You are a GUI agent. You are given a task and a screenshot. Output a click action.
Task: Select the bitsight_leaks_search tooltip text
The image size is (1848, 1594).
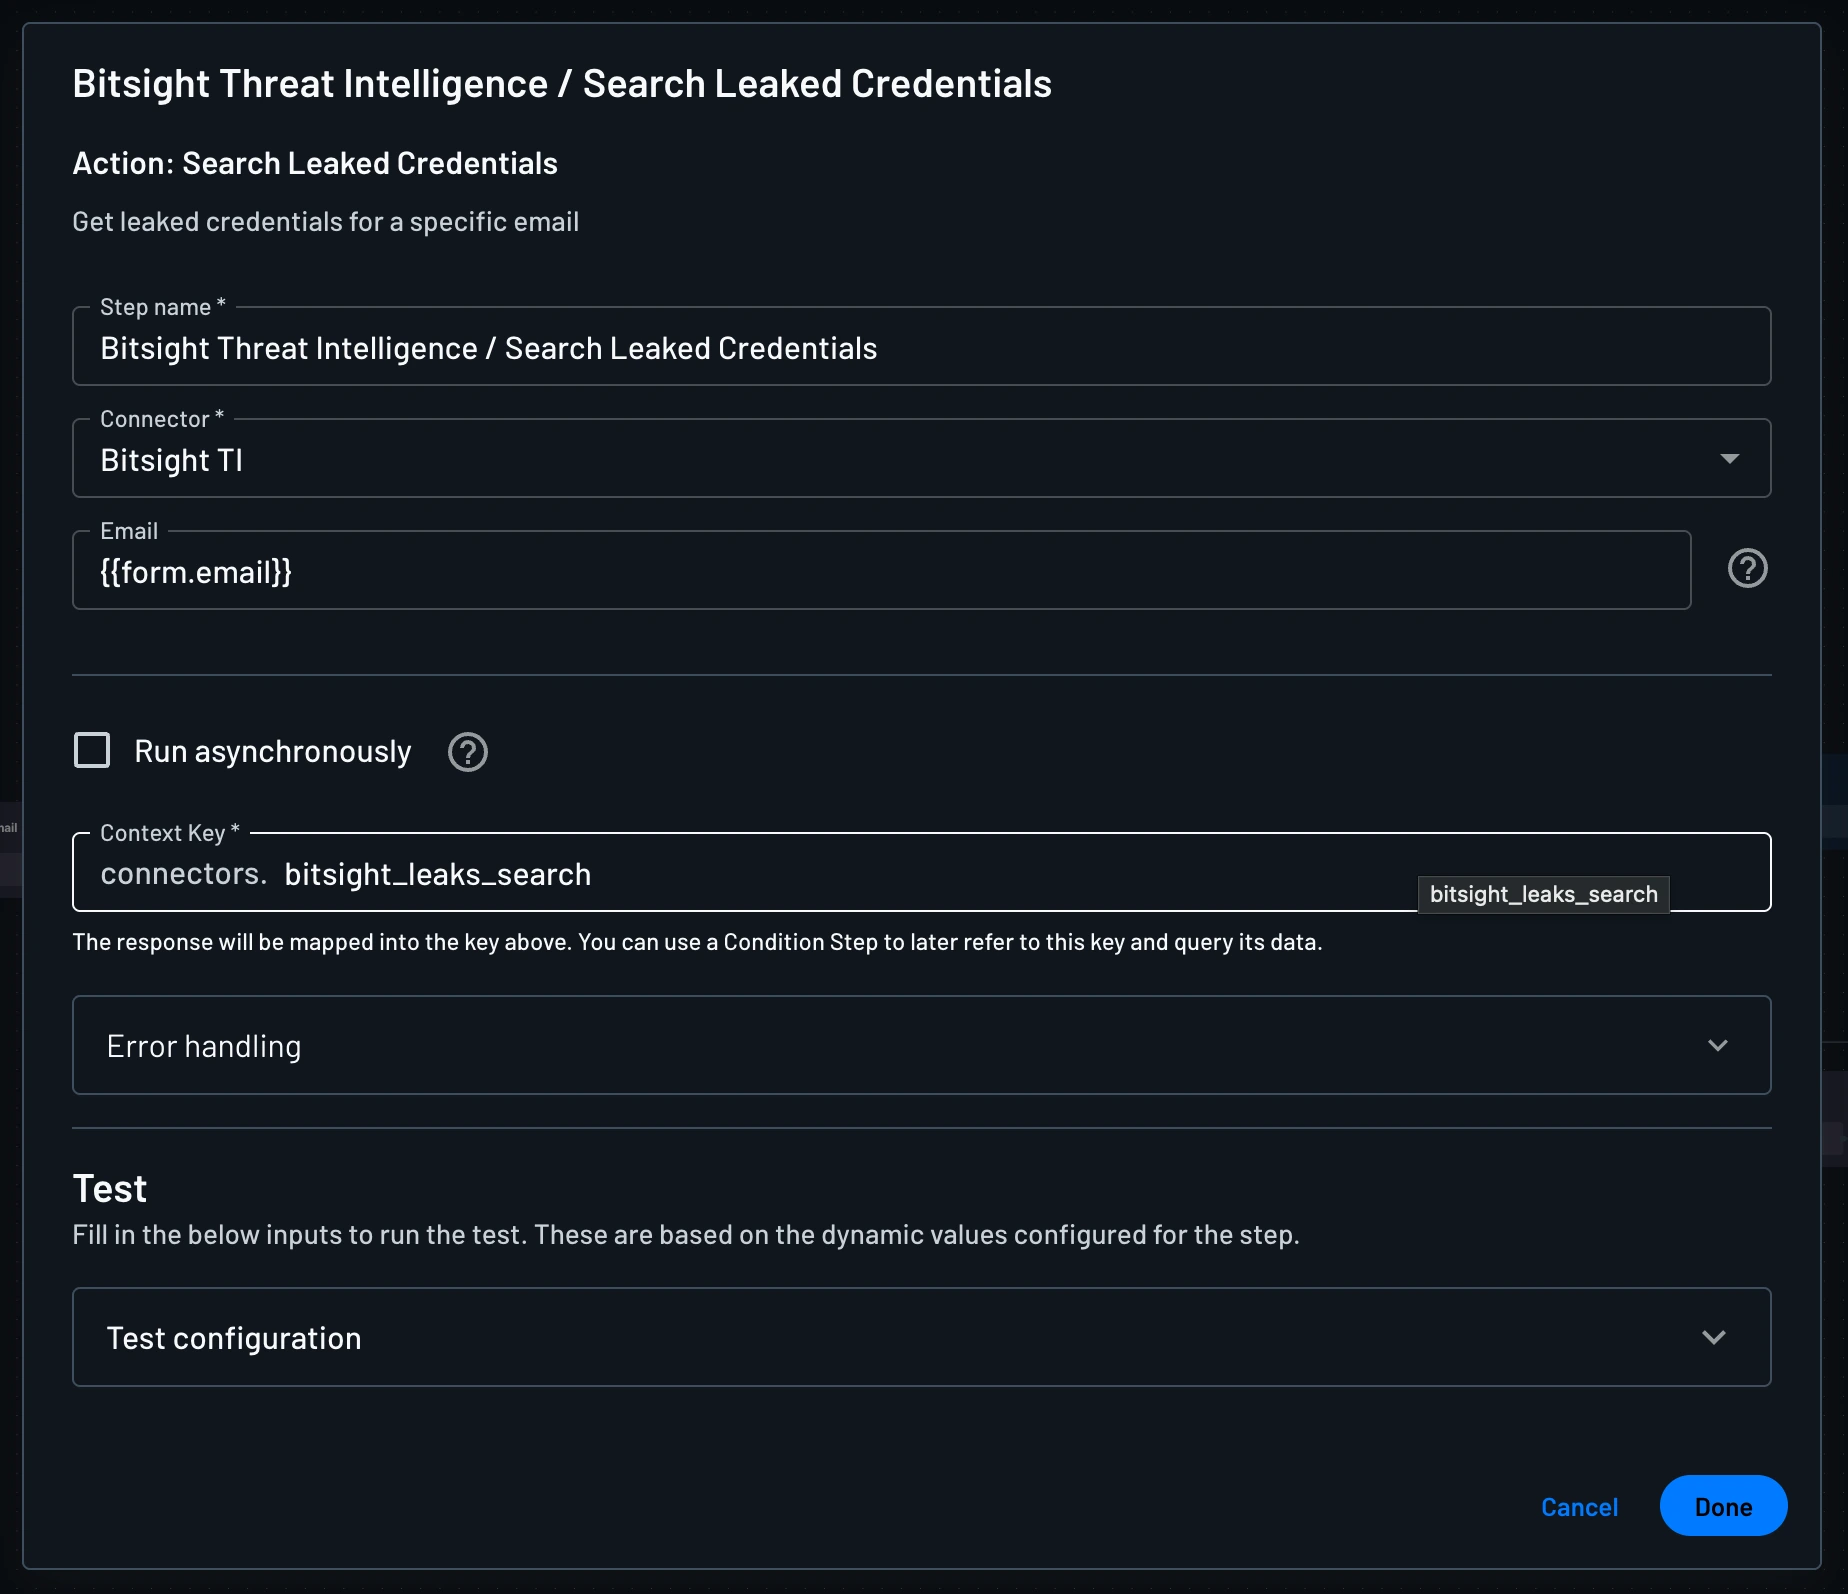tap(1543, 894)
